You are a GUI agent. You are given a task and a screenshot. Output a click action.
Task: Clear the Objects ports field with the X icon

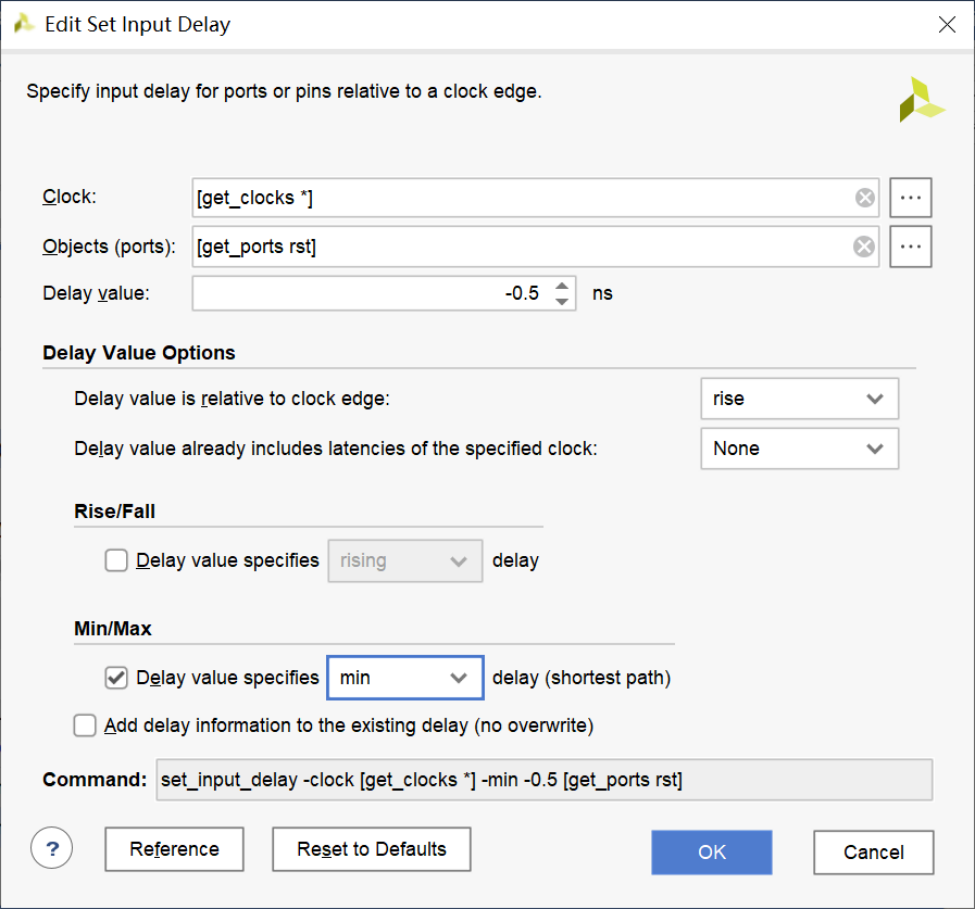point(865,246)
